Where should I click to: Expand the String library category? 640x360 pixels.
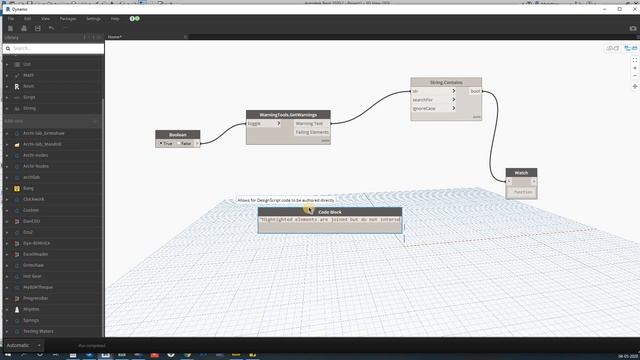pos(7,109)
